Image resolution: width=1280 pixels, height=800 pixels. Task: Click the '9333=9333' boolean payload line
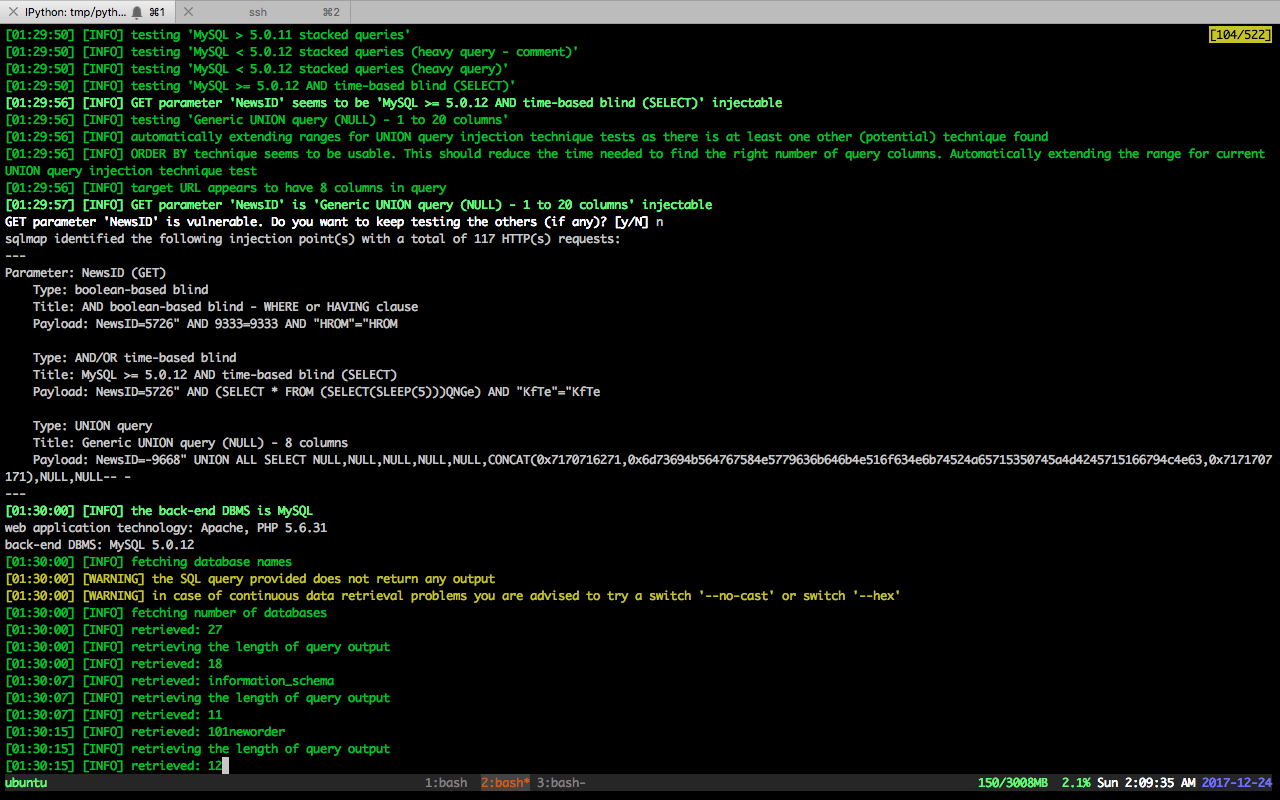215,324
